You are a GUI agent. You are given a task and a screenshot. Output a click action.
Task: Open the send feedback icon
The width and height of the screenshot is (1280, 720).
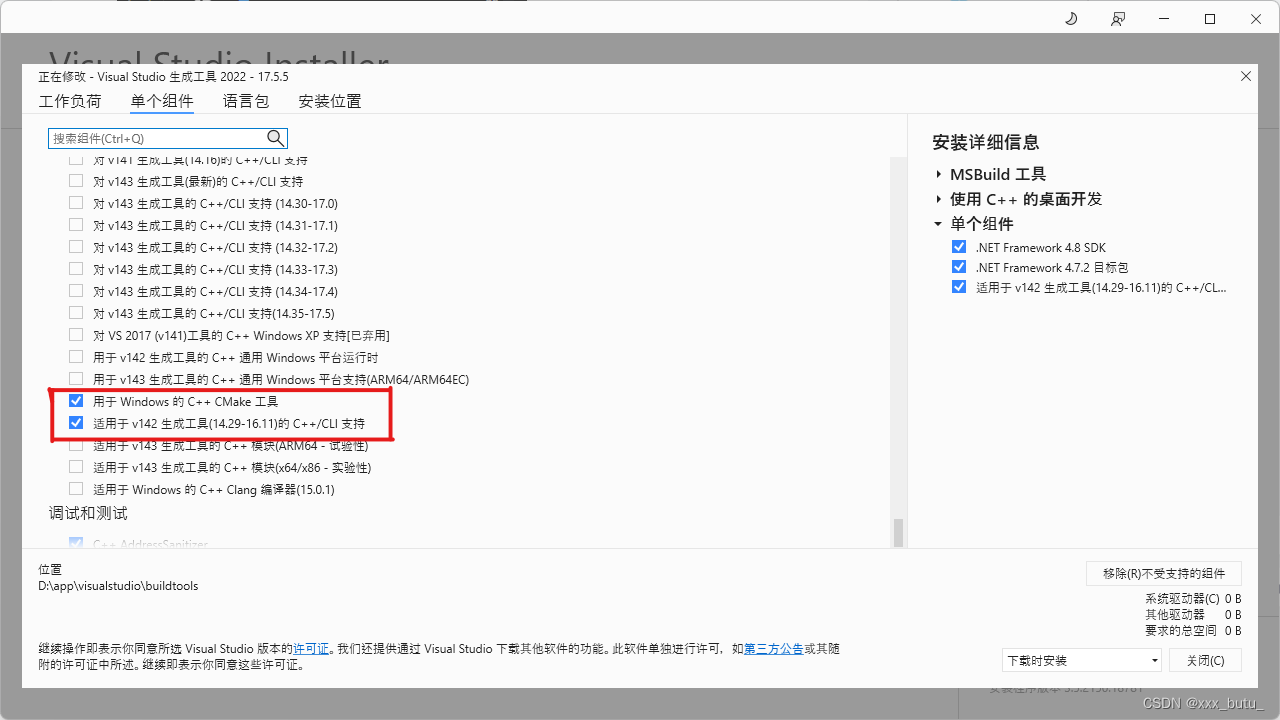1118,18
